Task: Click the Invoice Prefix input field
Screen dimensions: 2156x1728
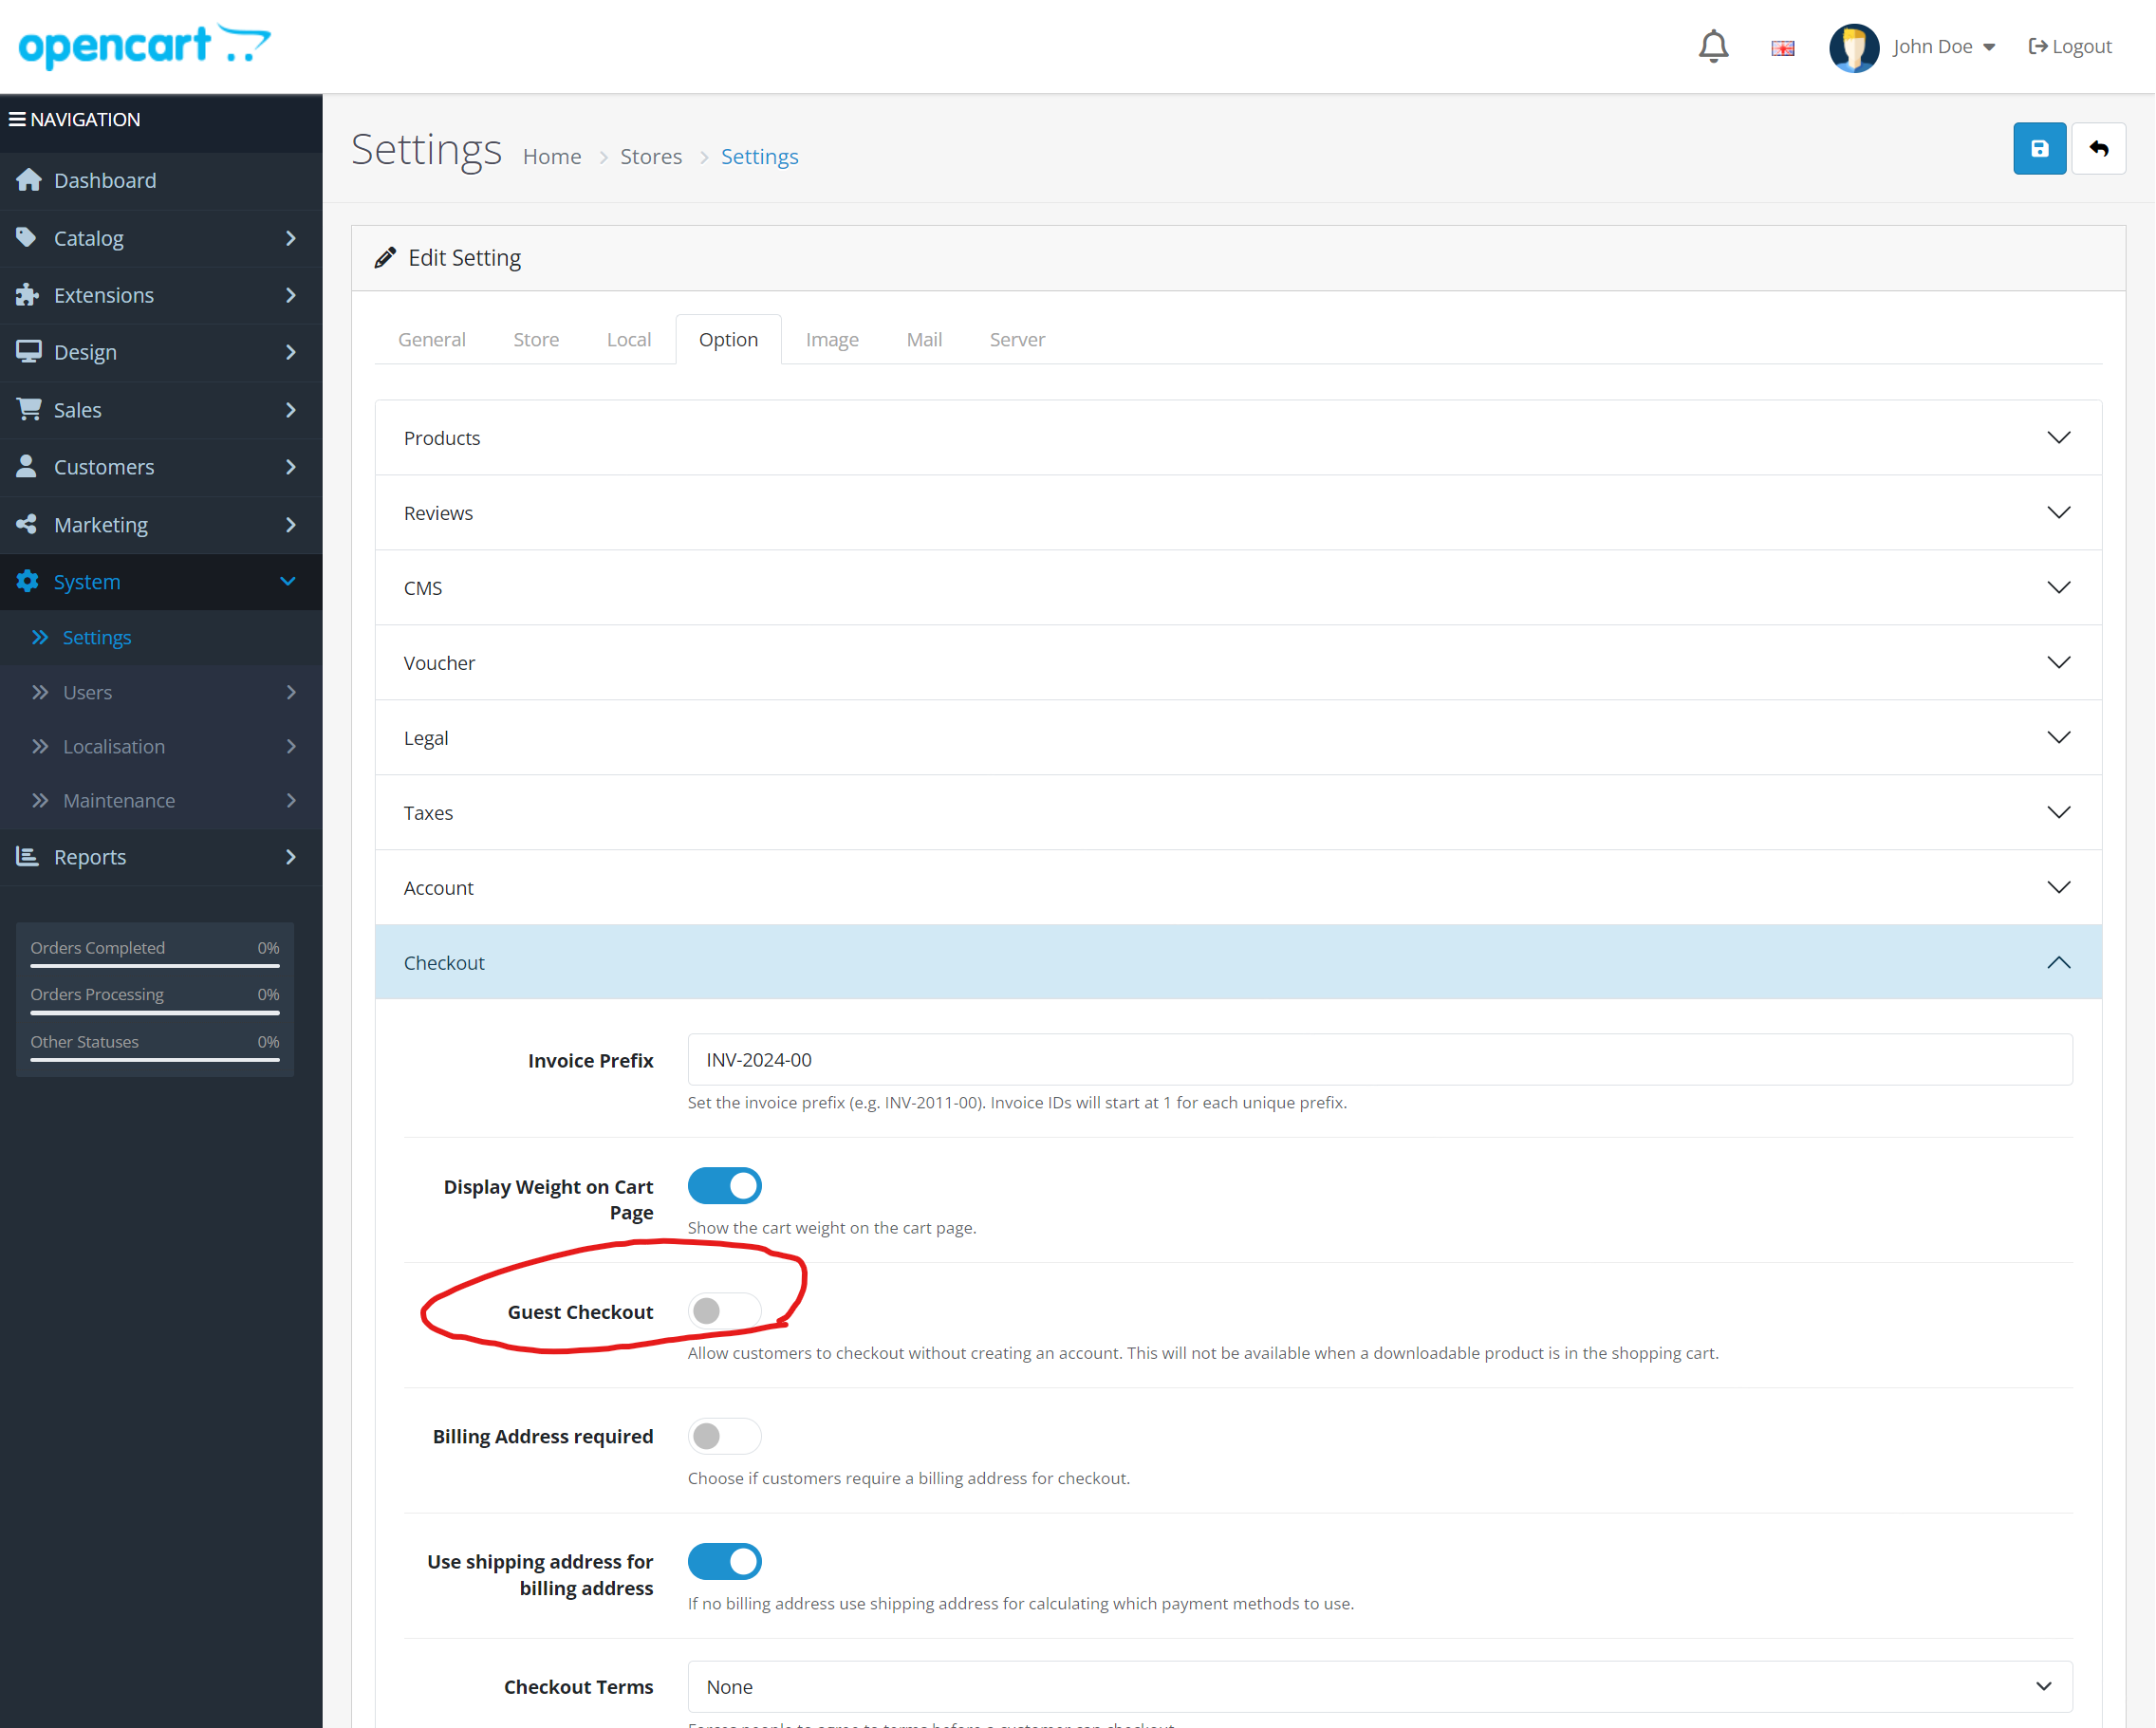Action: point(1380,1060)
